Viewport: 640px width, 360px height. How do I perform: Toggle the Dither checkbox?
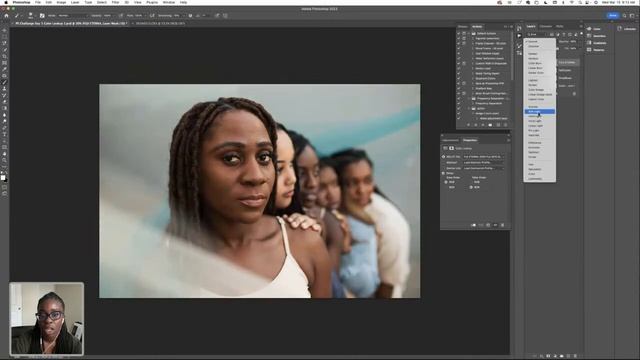444,173
